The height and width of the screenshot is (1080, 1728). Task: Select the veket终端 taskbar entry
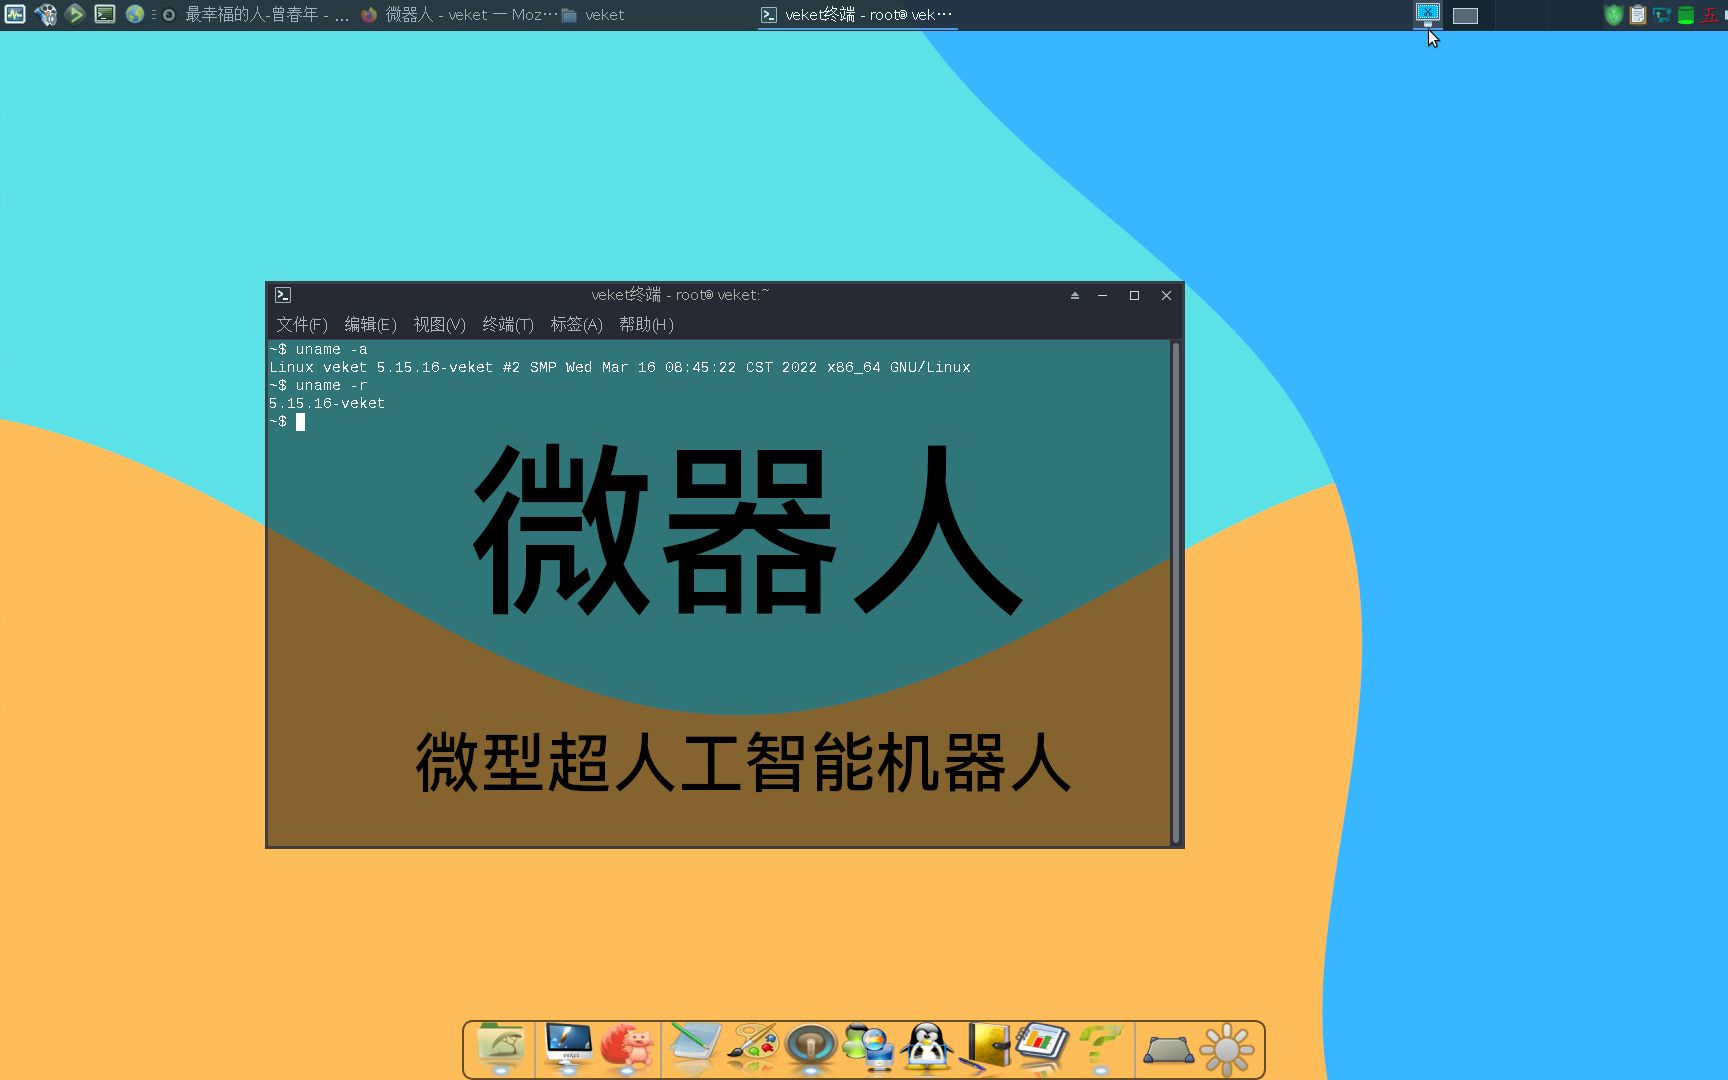[857, 15]
